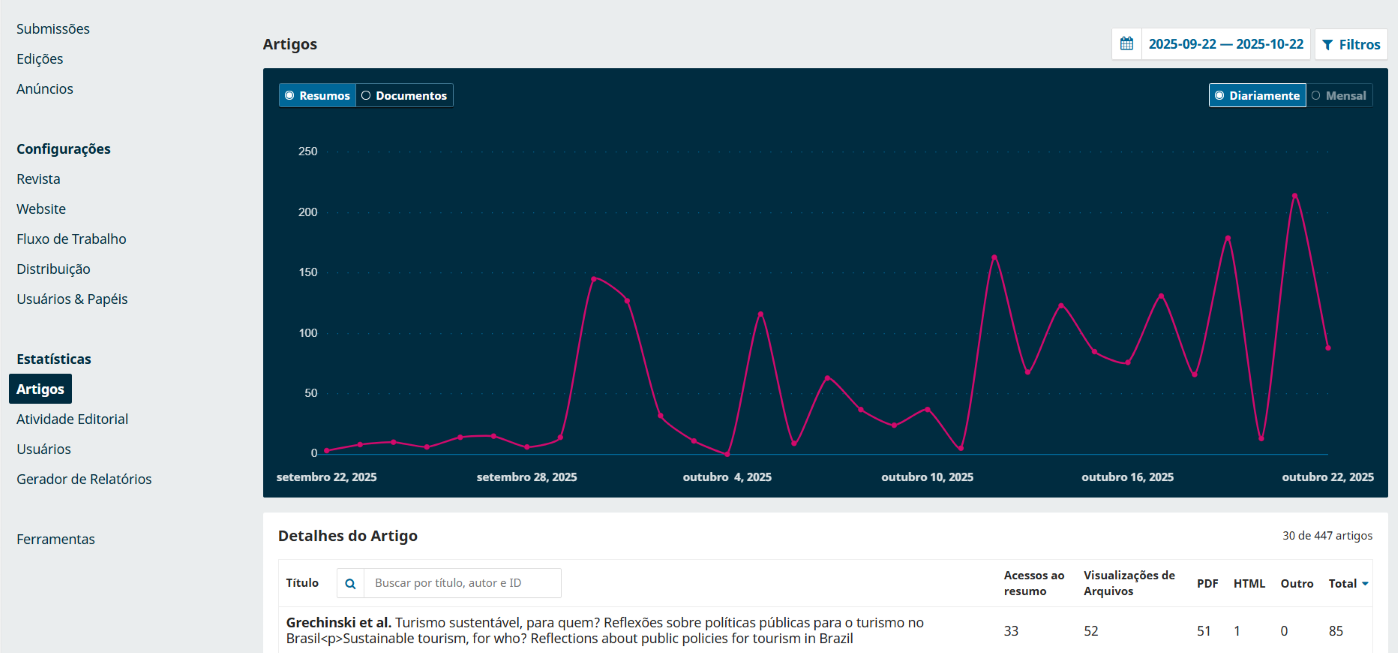Click the Total column sort arrow
The image size is (1398, 653).
[x=1365, y=584]
